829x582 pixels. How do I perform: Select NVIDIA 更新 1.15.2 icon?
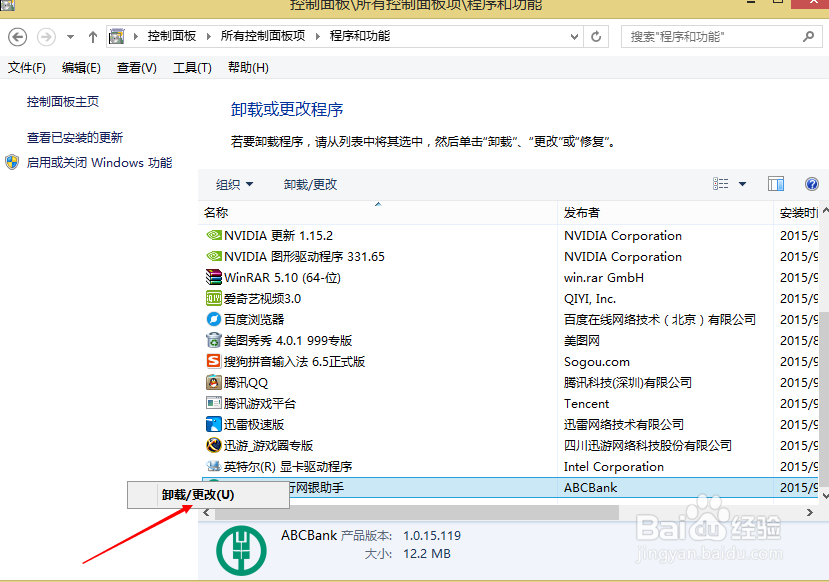coord(214,235)
